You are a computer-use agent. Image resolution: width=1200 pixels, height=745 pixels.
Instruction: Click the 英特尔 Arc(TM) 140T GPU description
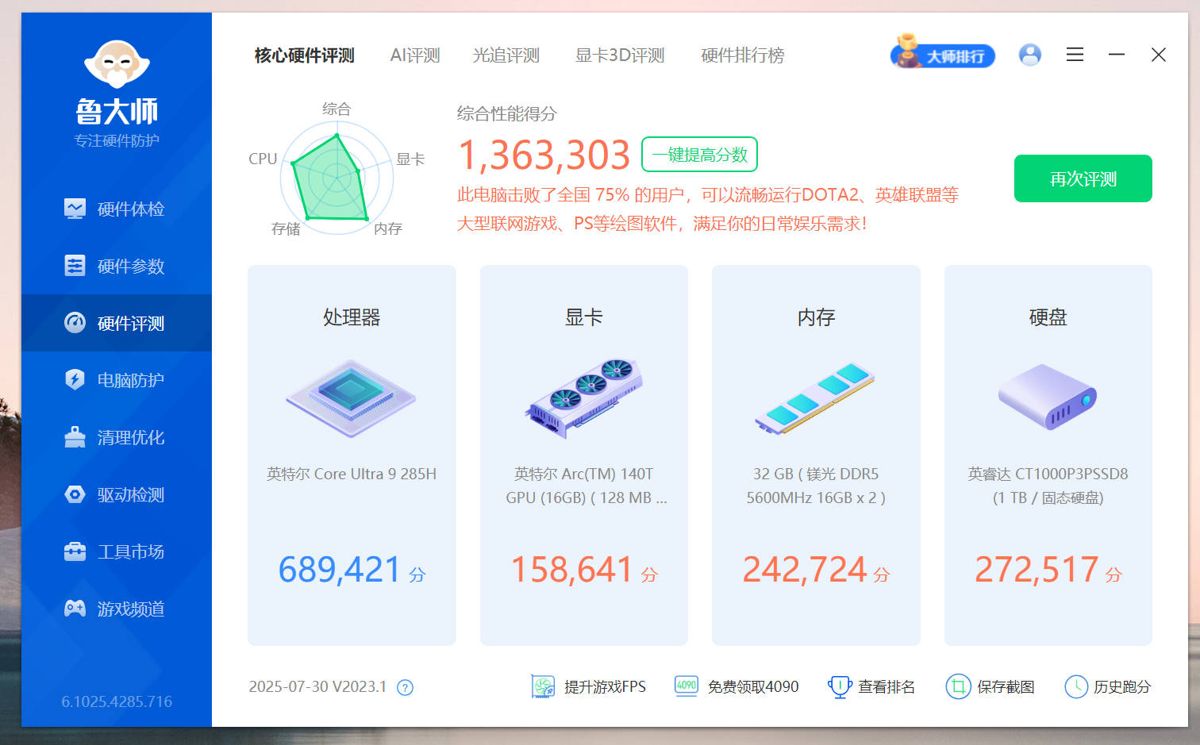click(x=586, y=485)
